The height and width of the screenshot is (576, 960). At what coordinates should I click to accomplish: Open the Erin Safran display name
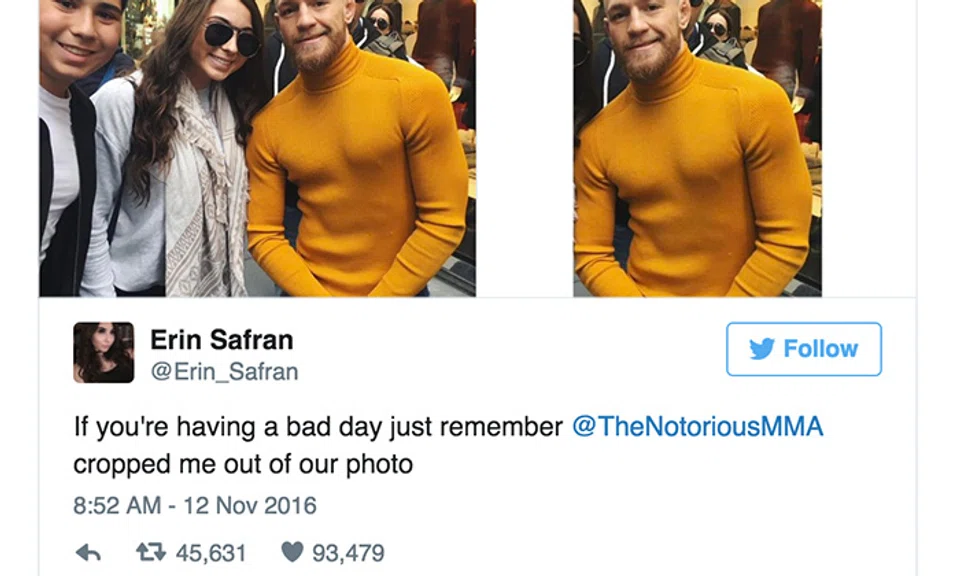pyautogui.click(x=222, y=340)
